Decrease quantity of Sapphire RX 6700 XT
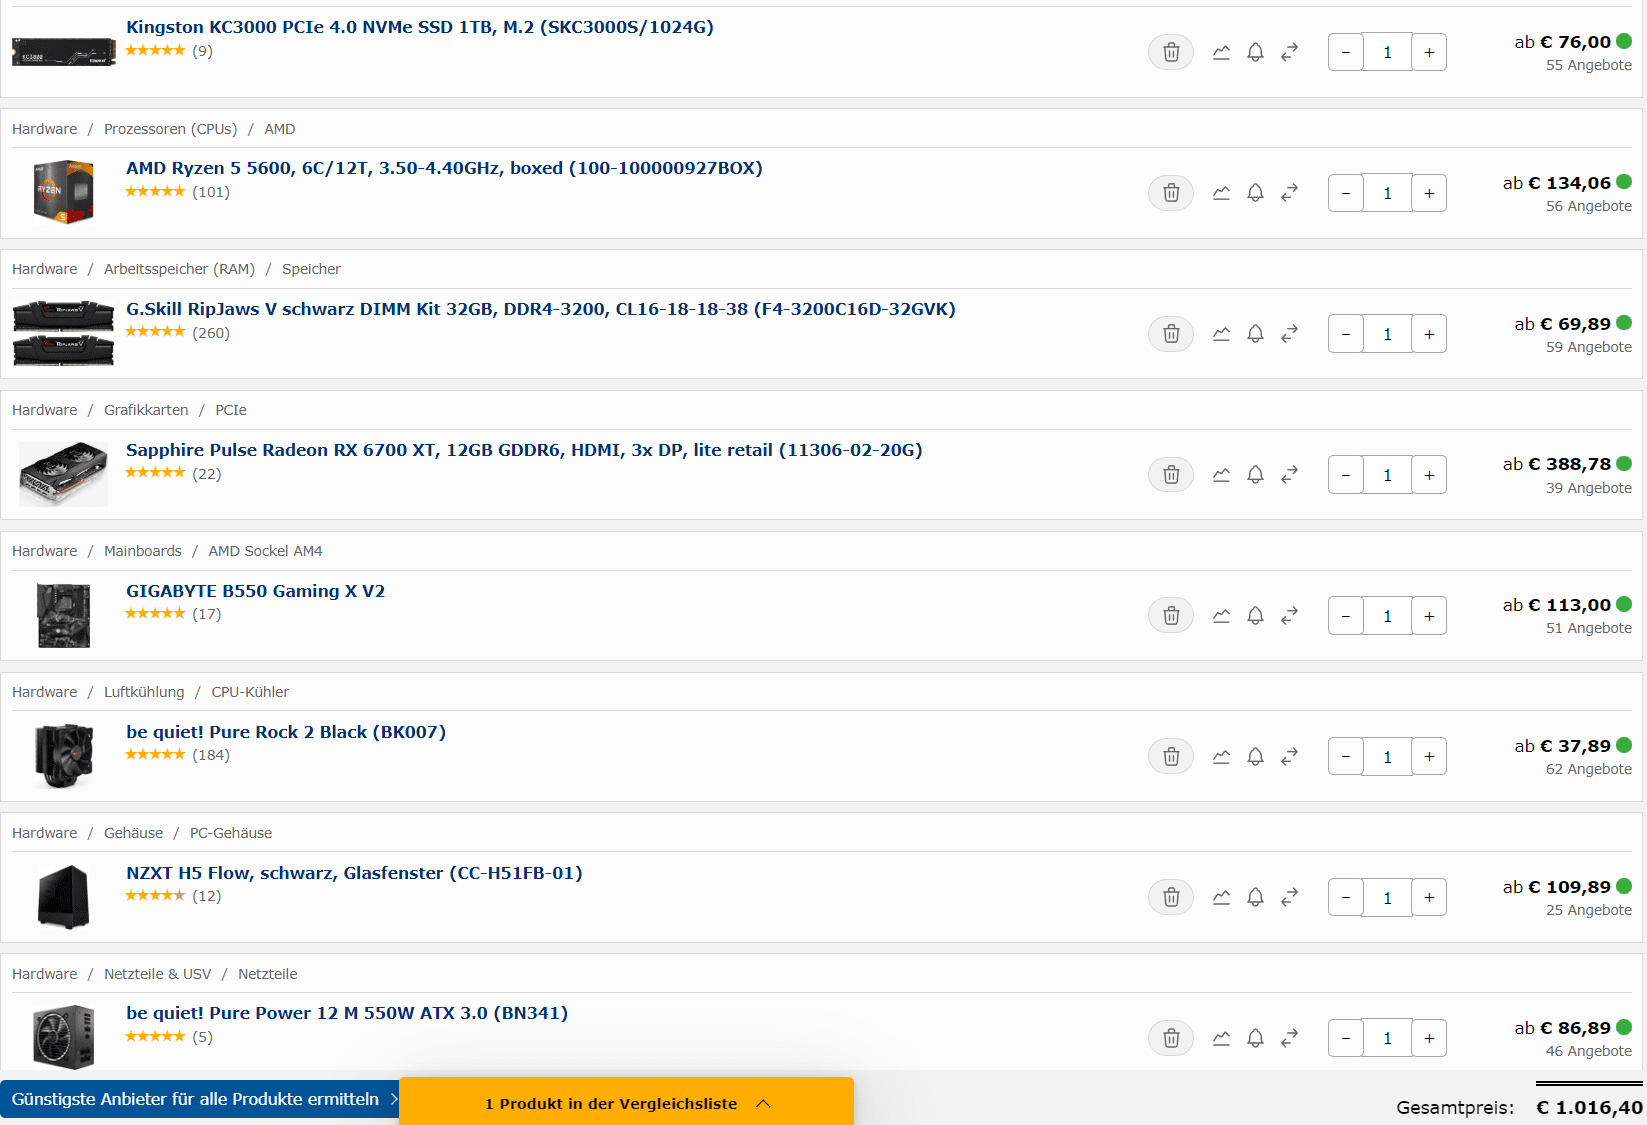This screenshot has height=1125, width=1647. [1346, 475]
